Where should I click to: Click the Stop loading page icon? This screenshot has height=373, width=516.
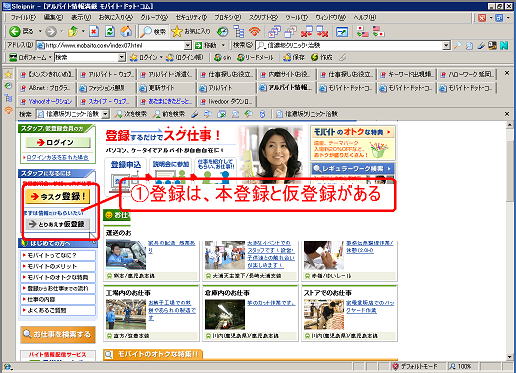(94, 32)
